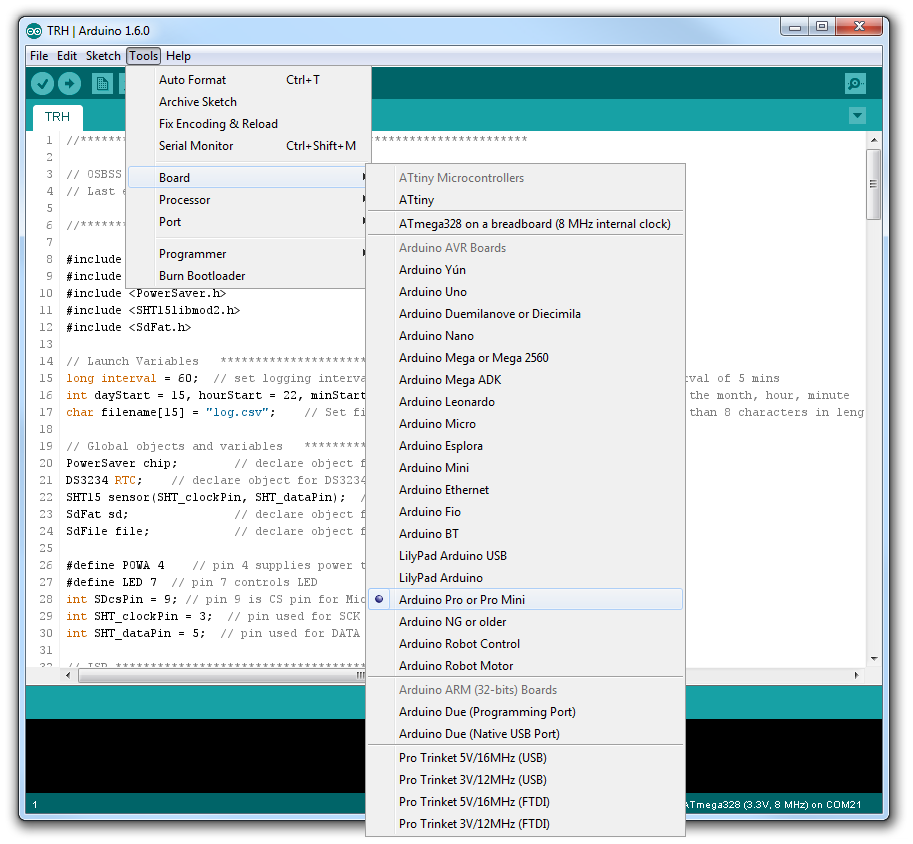Expand the Port submenu
Image resolution: width=913 pixels, height=844 pixels.
click(249, 222)
